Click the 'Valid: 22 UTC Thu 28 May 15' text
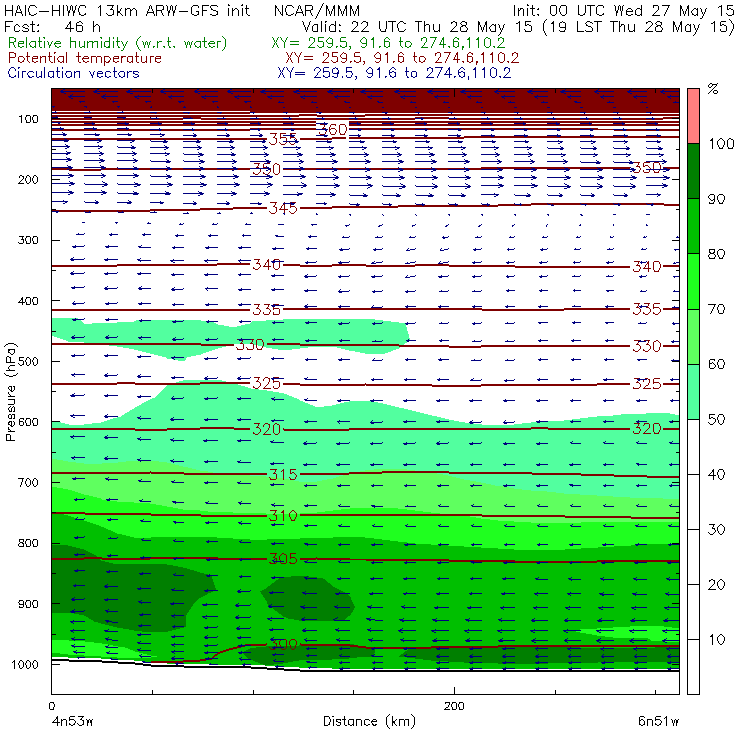Screen dimensions: 740x740 click(417, 27)
